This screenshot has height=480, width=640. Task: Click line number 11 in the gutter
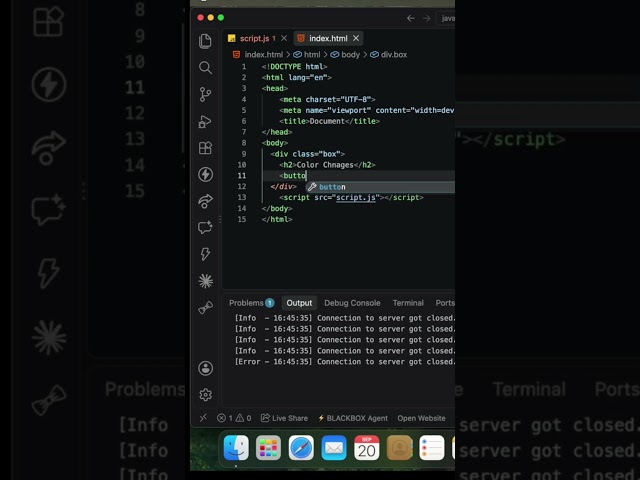(242, 176)
